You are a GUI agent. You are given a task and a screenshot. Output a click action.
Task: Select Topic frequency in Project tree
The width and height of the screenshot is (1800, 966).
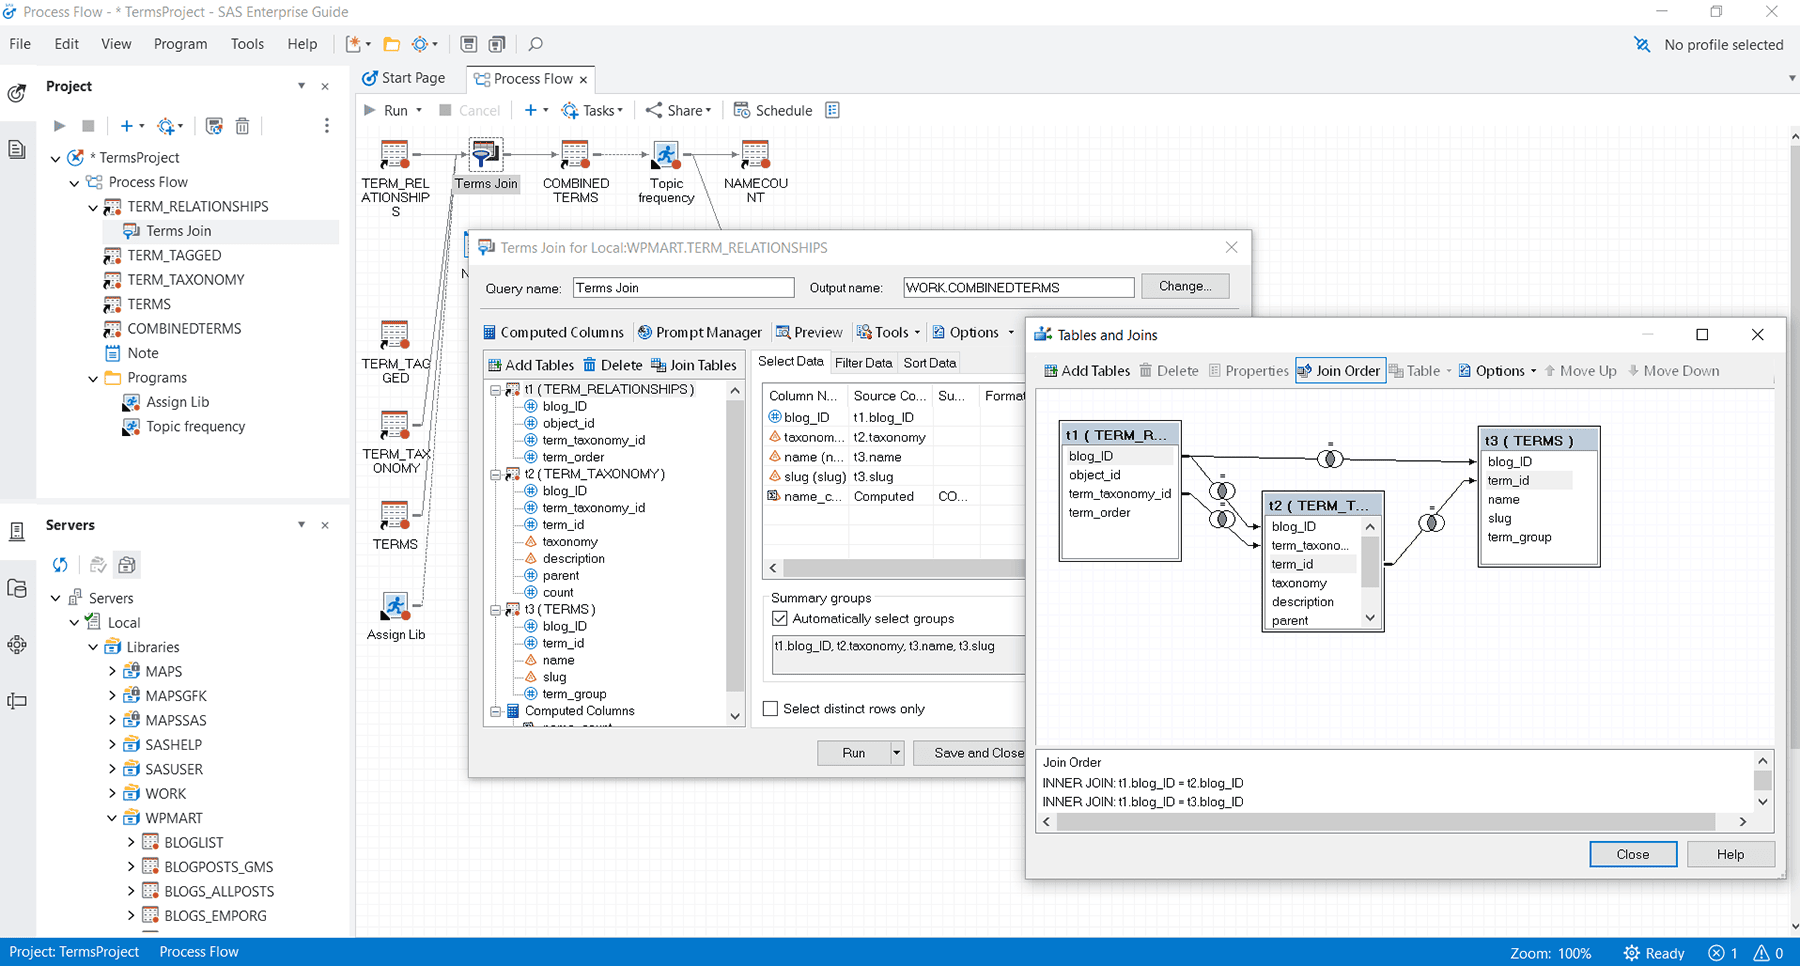pyautogui.click(x=195, y=427)
